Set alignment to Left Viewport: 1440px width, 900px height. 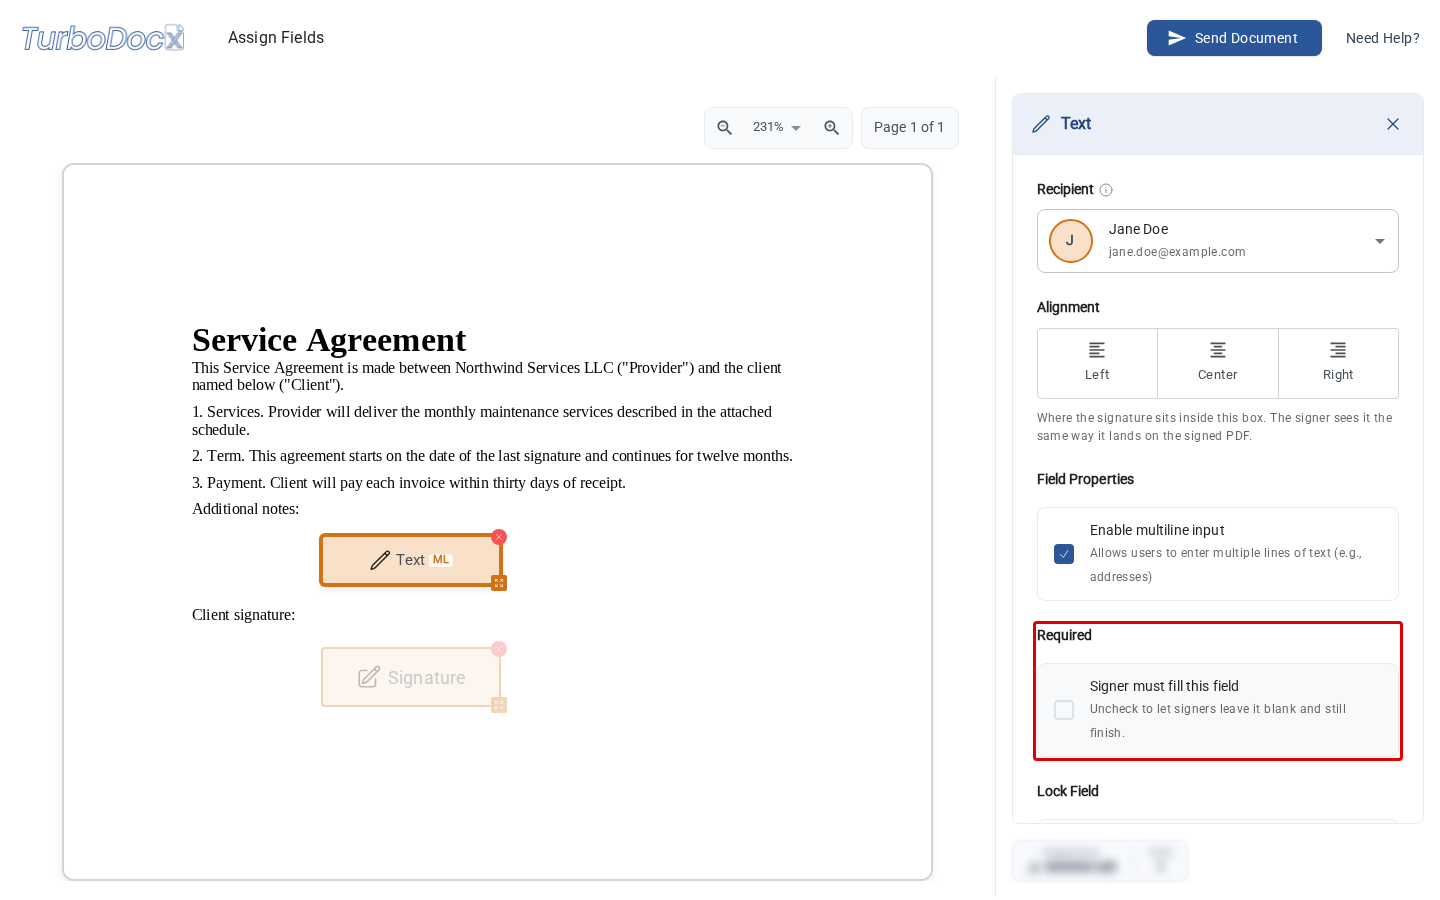pyautogui.click(x=1097, y=363)
